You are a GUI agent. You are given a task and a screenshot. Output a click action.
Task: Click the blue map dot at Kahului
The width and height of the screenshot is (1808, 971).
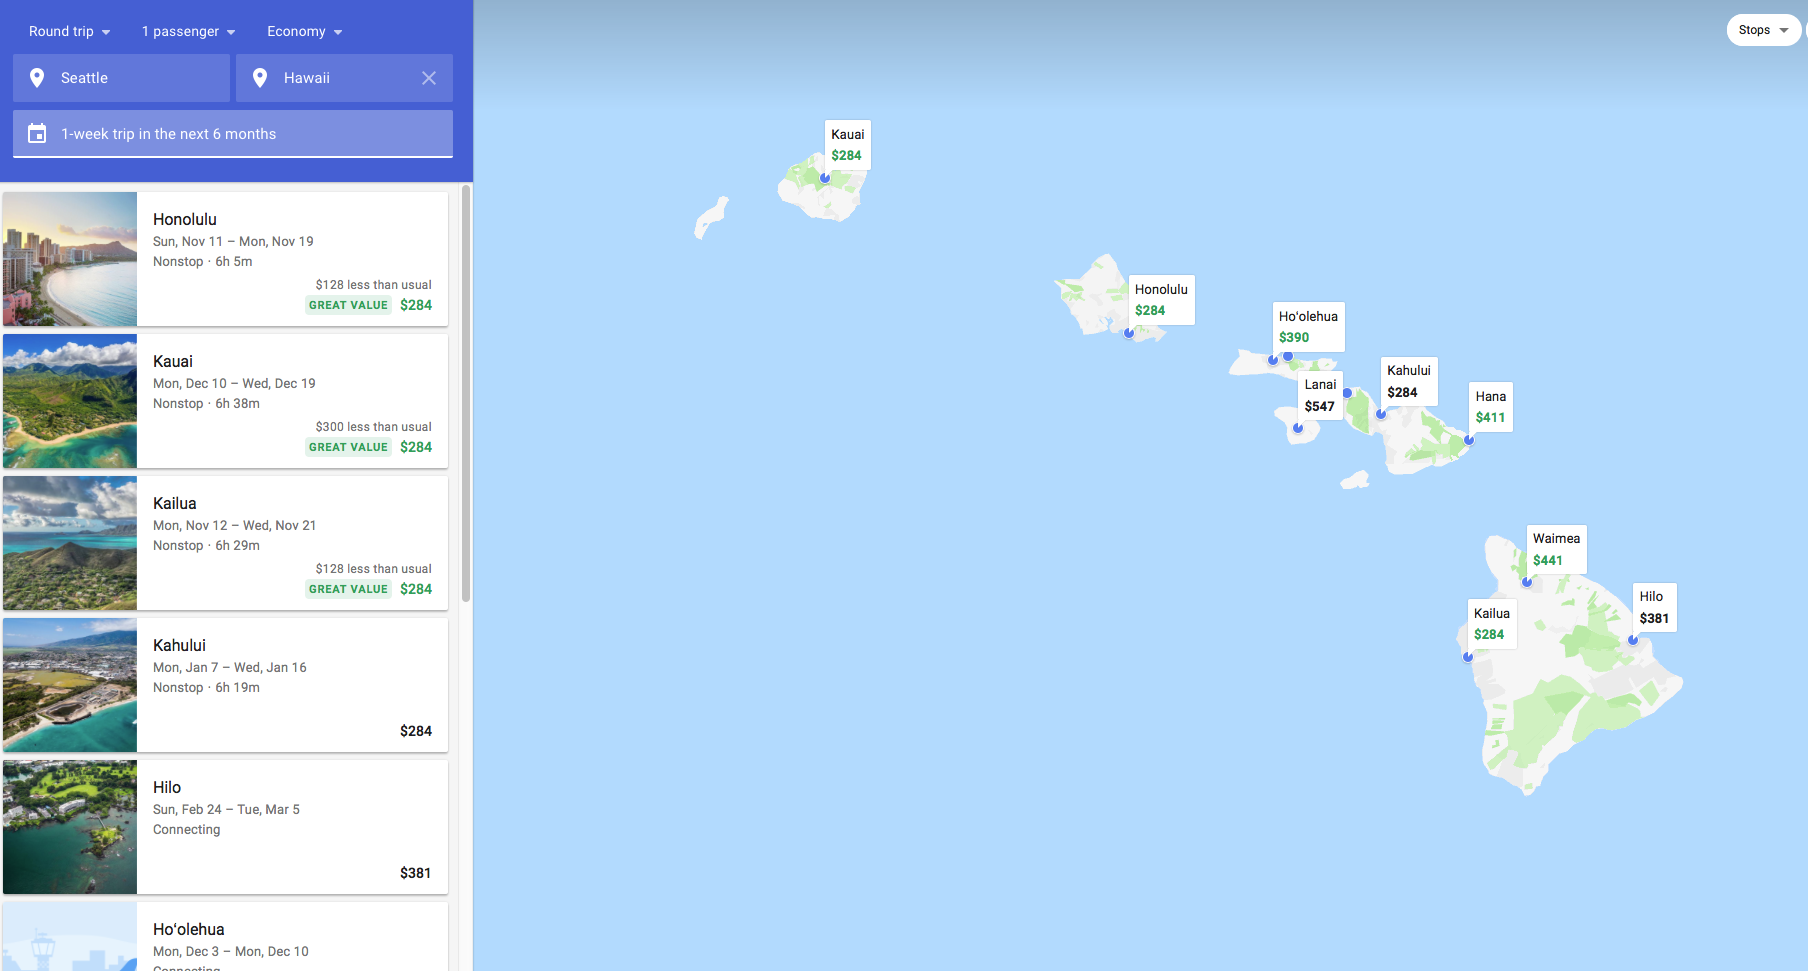[x=1381, y=414]
